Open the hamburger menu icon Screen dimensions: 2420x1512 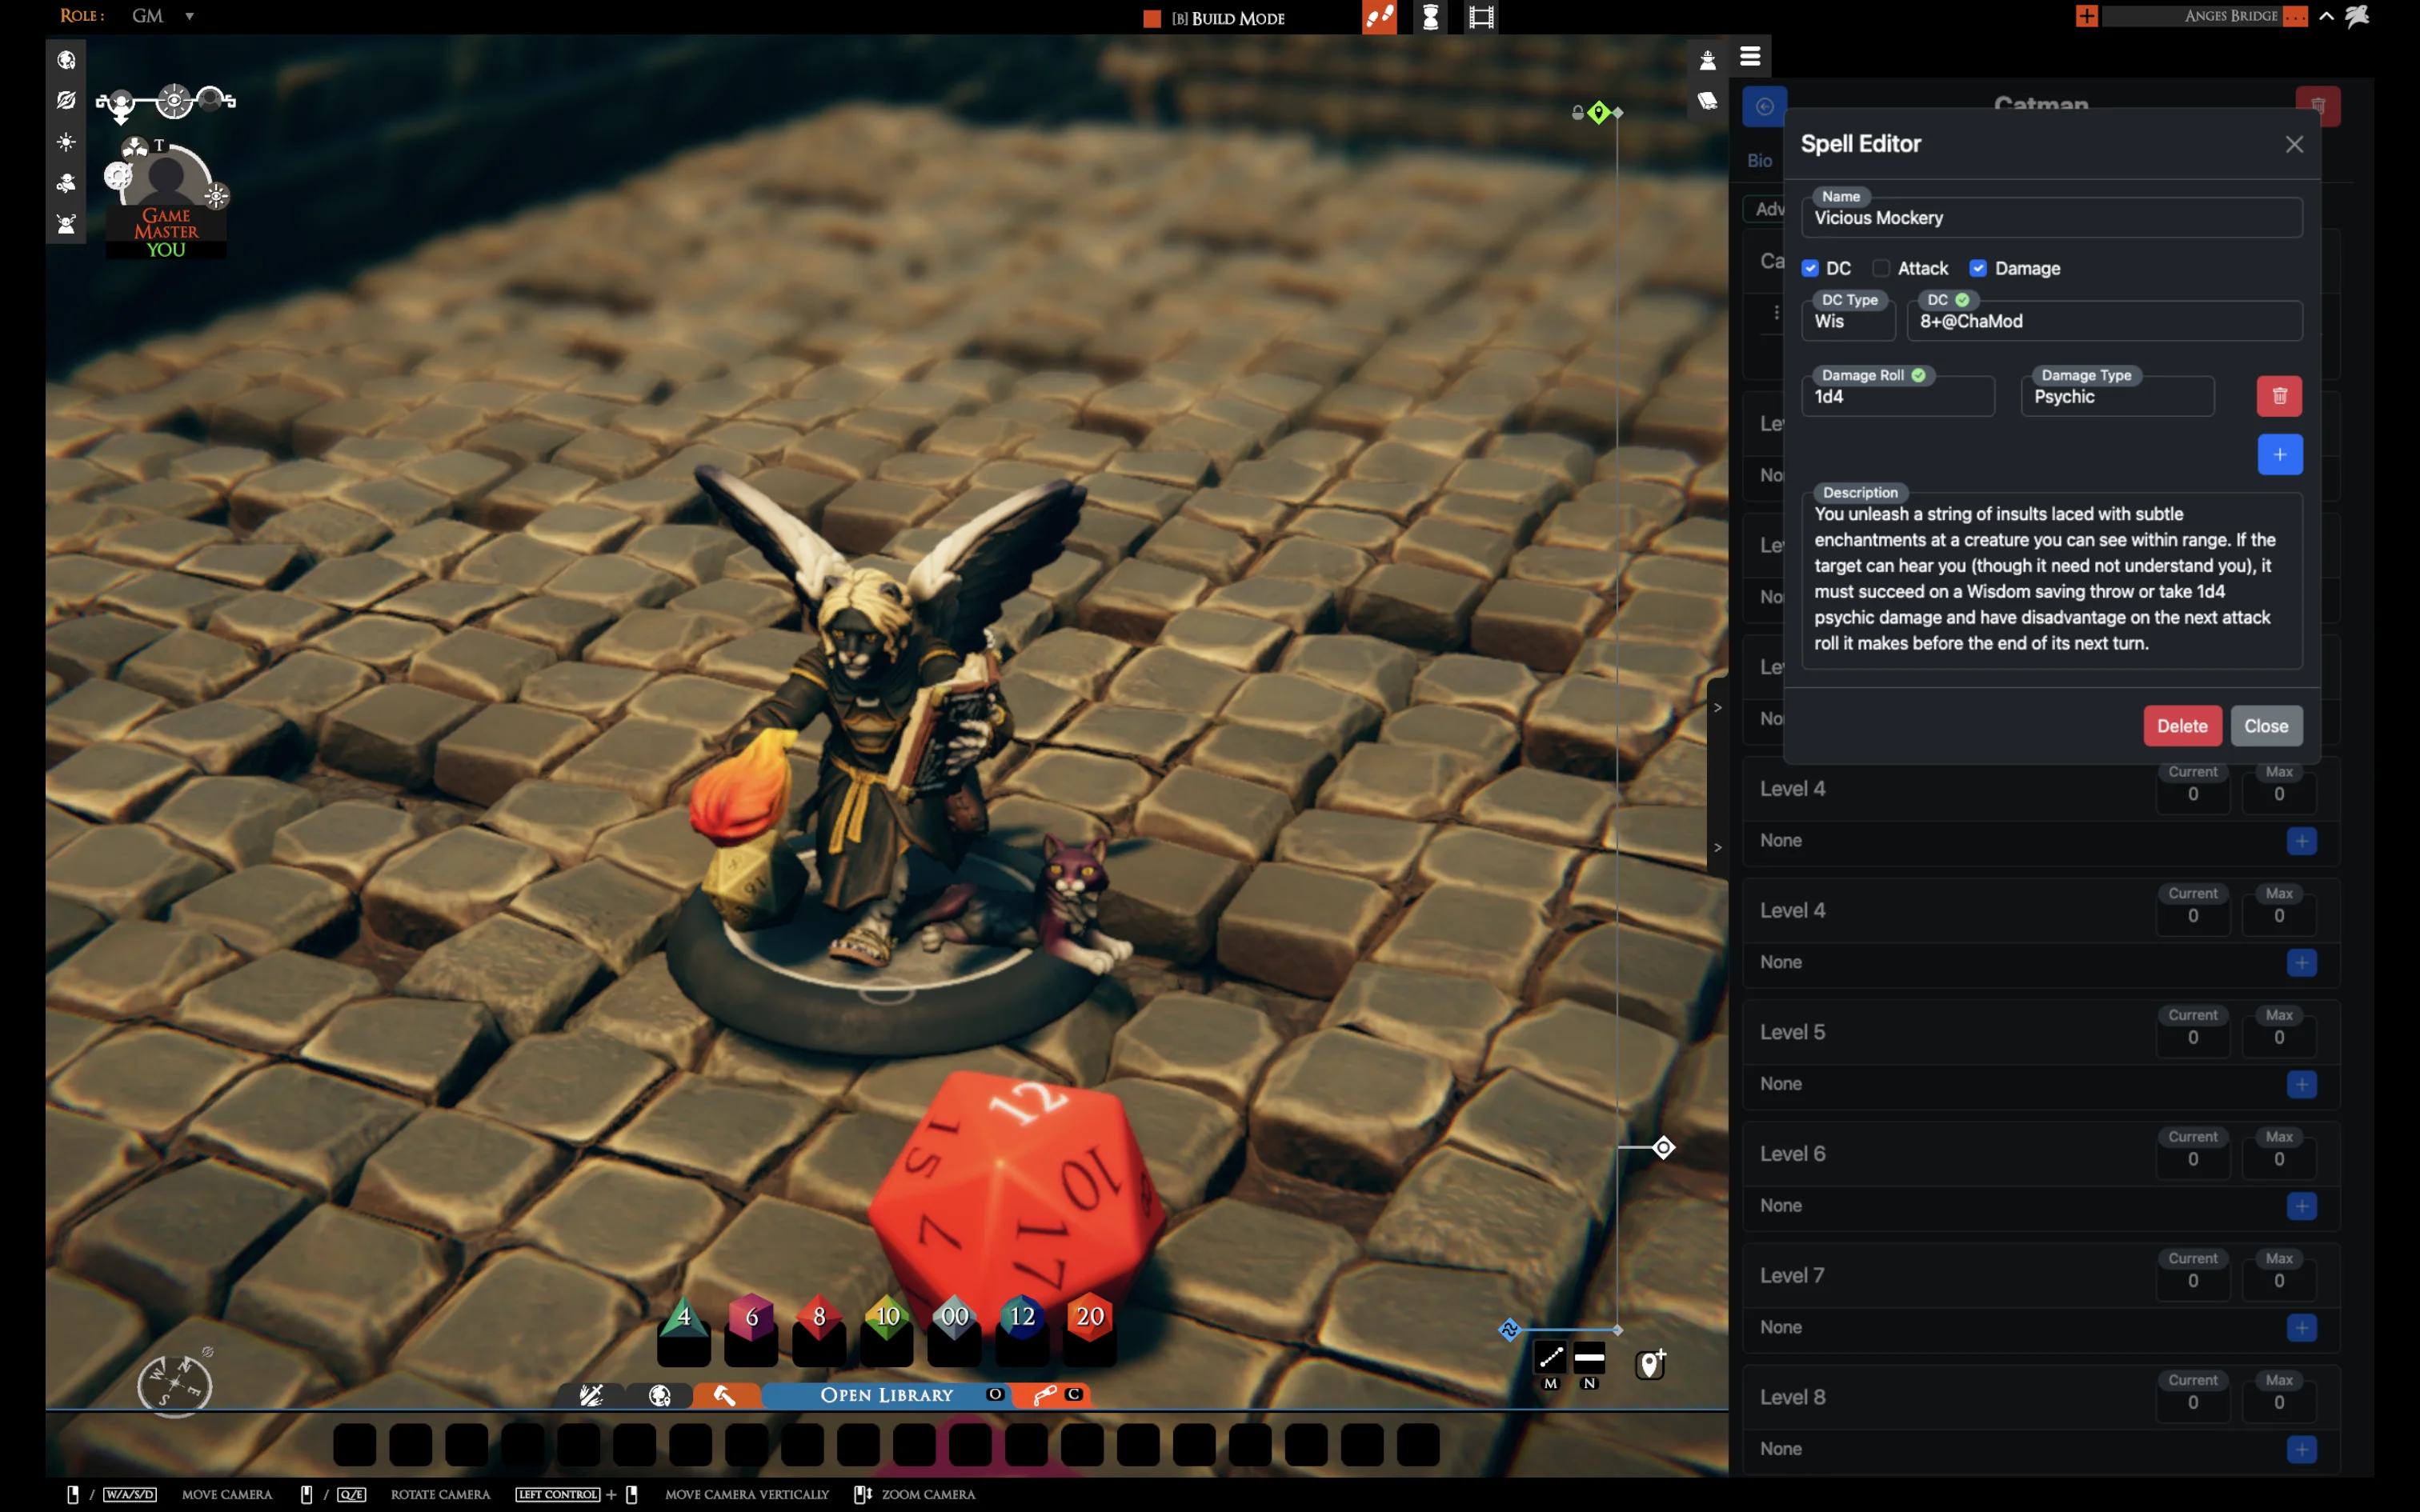tap(1750, 57)
